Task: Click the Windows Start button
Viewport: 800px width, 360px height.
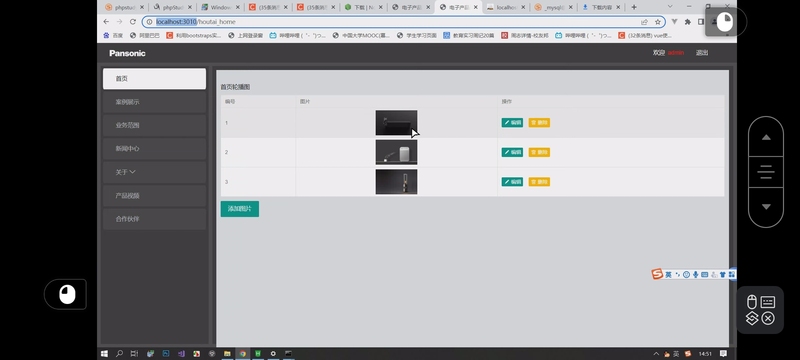Action: (104, 353)
